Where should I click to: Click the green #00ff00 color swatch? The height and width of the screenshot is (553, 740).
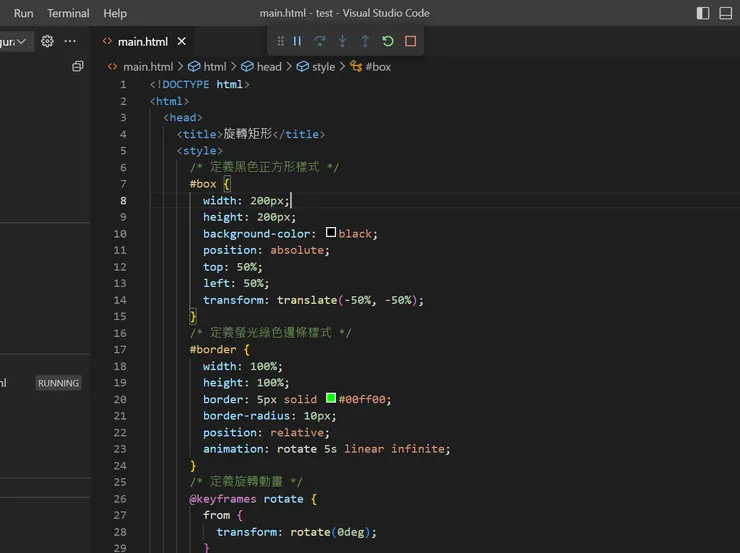pyautogui.click(x=330, y=399)
